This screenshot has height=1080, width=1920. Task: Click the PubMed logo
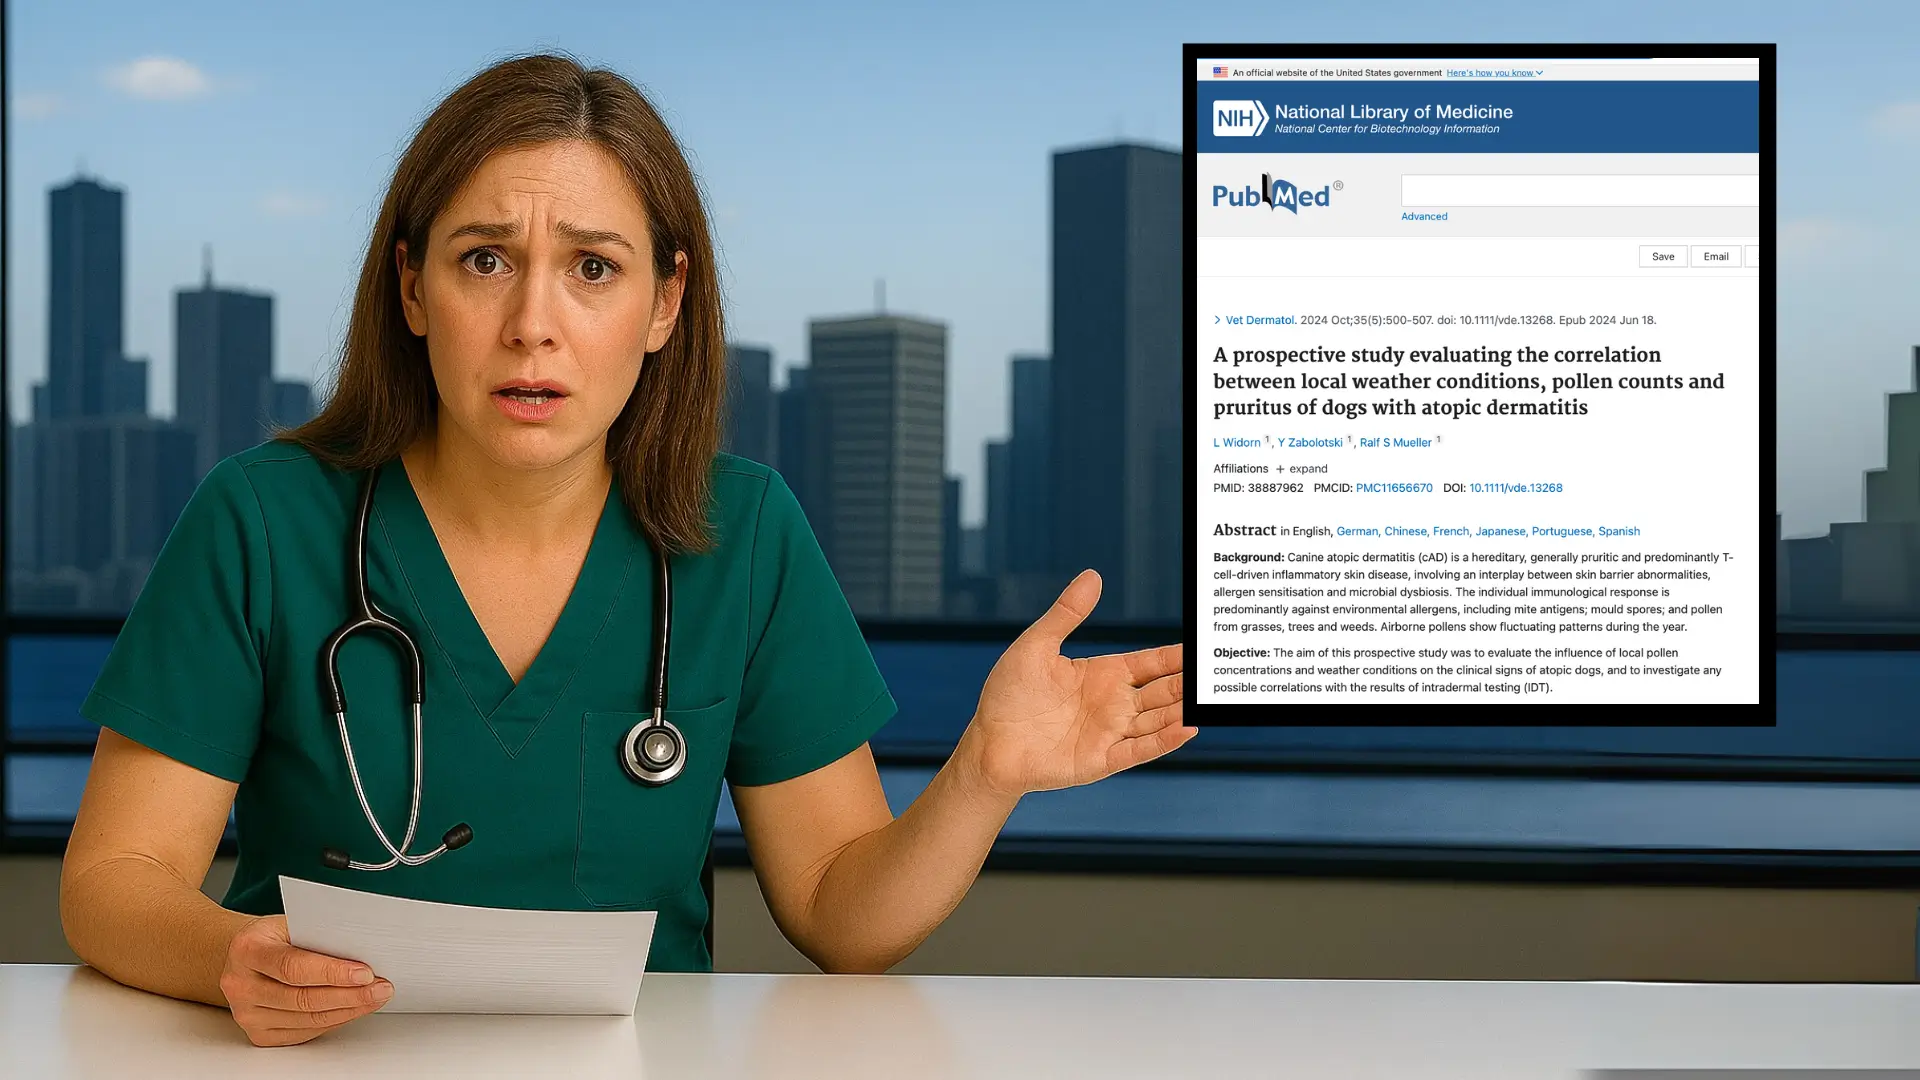click(x=1277, y=194)
